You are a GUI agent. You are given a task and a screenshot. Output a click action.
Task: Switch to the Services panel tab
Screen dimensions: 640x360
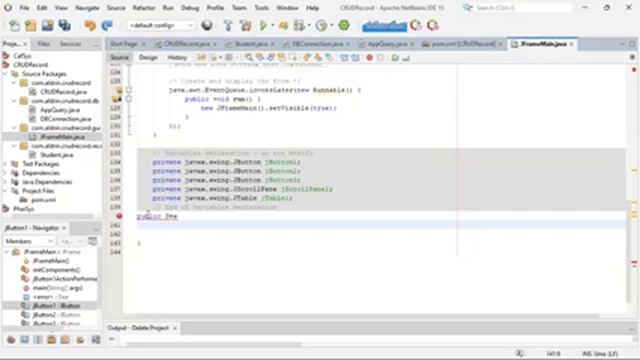pyautogui.click(x=70, y=44)
